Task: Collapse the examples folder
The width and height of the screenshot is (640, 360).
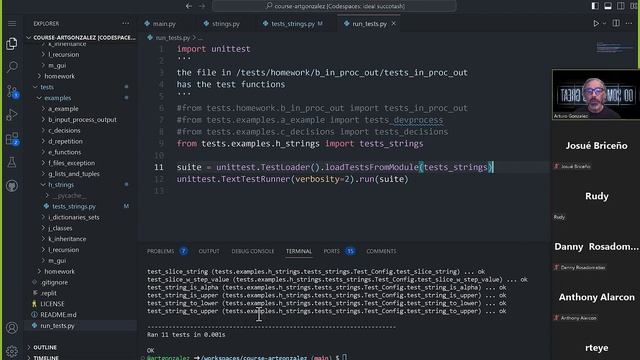Action: coord(58,98)
